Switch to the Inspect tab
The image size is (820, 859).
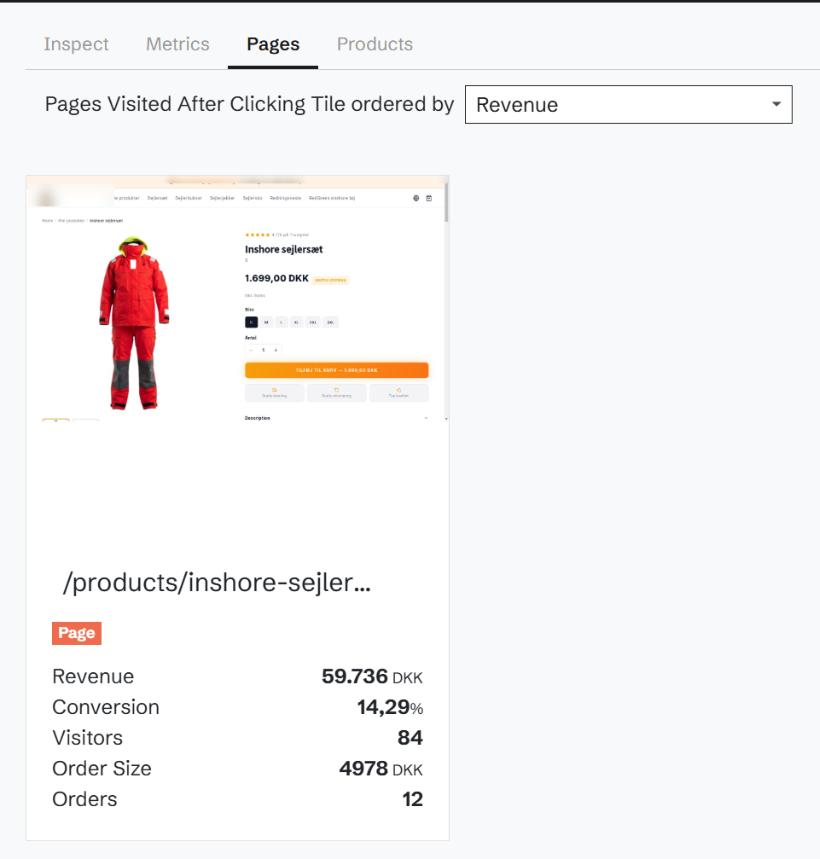[x=76, y=44]
